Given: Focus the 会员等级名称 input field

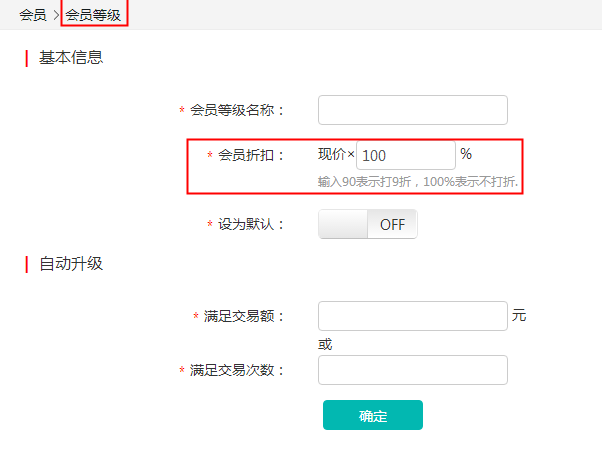Looking at the screenshot, I should pos(412,110).
